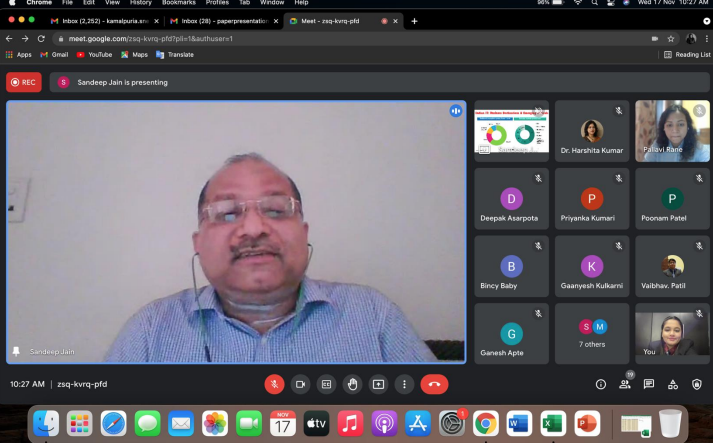The image size is (713, 443).
Task: Raise hand in the meeting
Action: (x=352, y=384)
